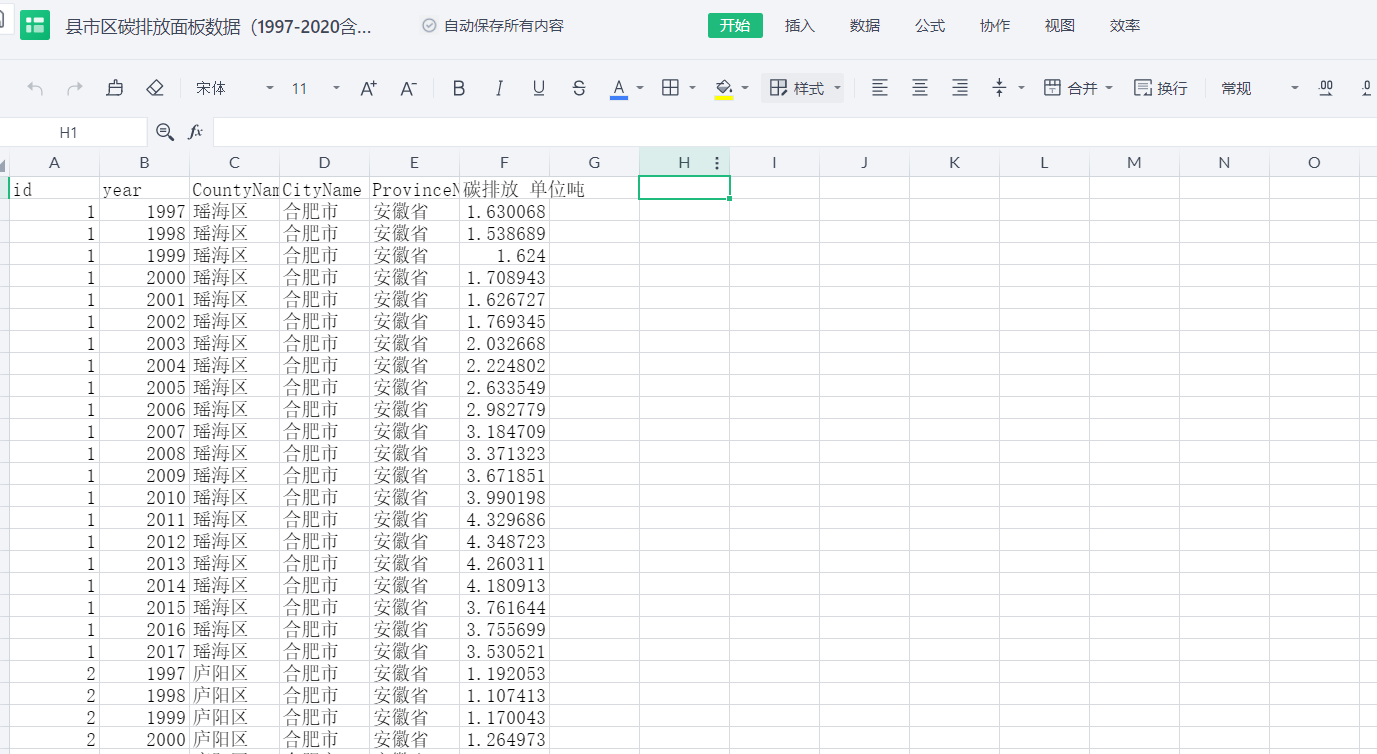Click the H1 cell name box
The width and height of the screenshot is (1377, 754).
pos(73,132)
